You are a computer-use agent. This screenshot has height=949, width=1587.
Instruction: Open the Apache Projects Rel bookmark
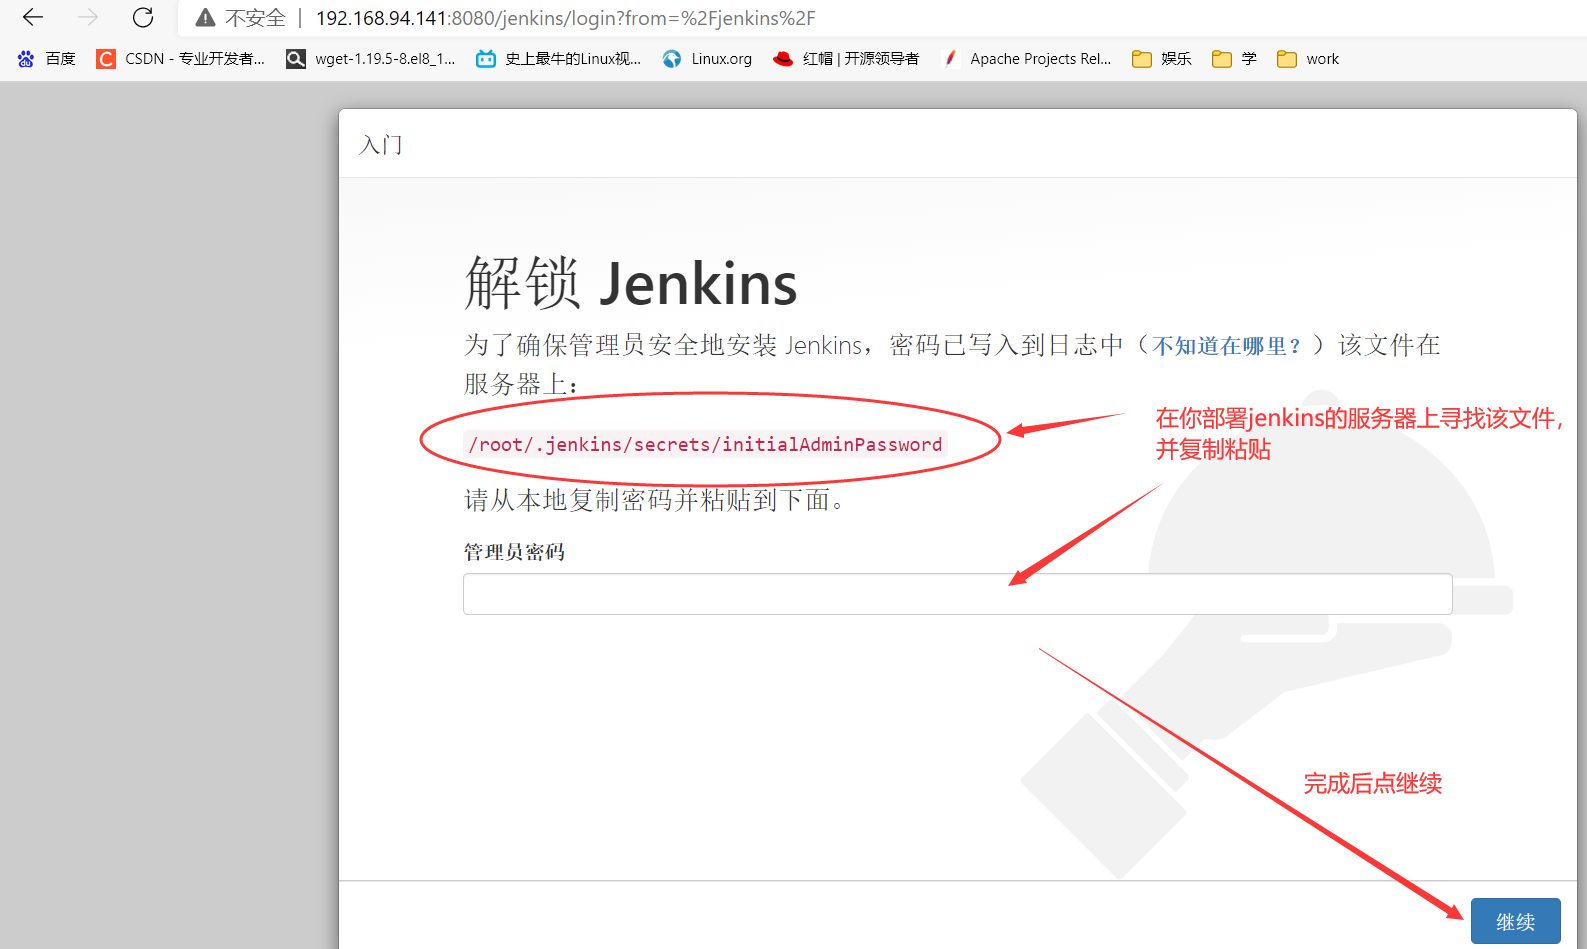pos(1026,59)
